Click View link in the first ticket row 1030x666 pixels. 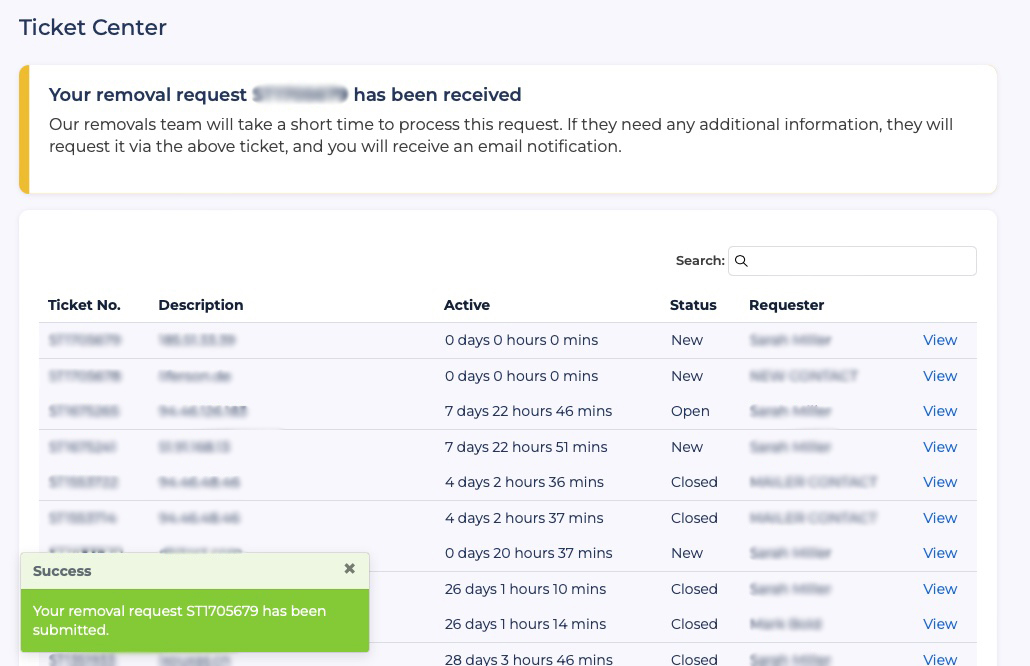939,340
